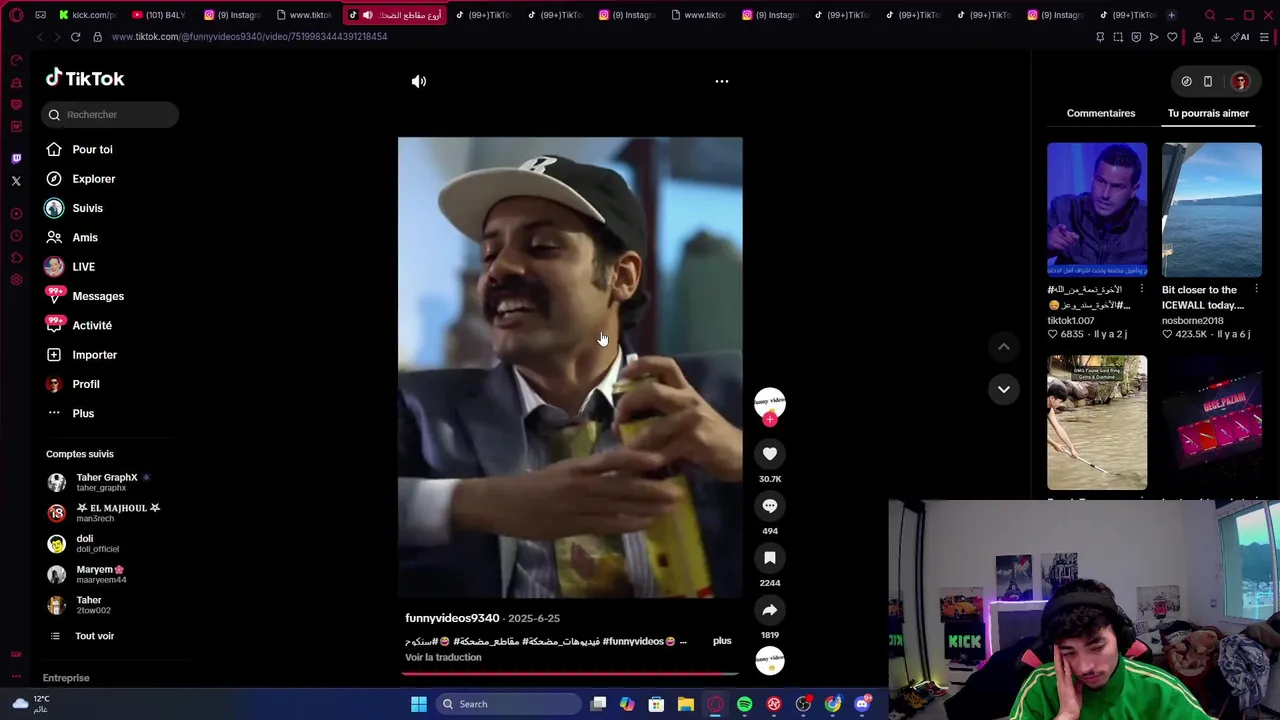
Task: Expand the caption with 'plus'
Action: pos(722,640)
